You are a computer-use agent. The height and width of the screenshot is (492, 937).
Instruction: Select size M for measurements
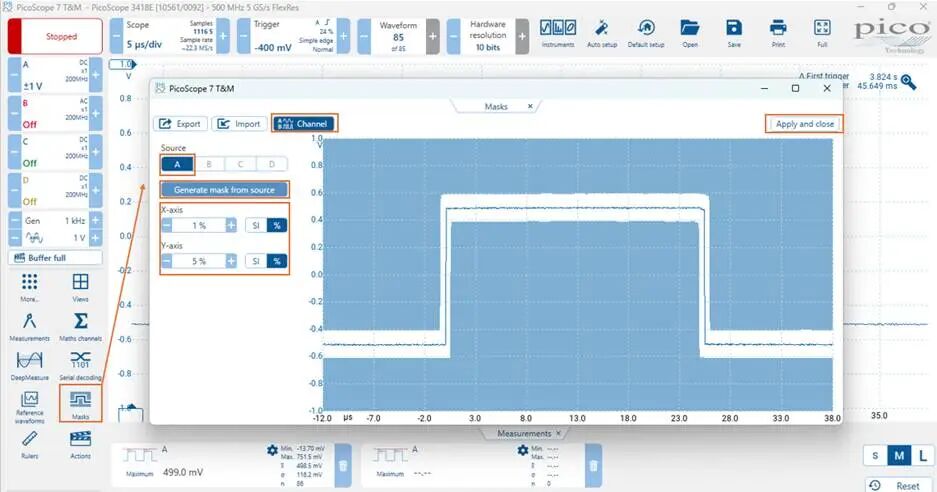899,456
